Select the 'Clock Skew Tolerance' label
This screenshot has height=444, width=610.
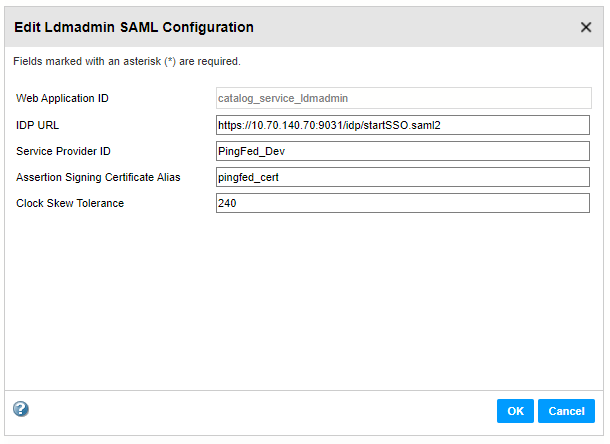(x=70, y=203)
